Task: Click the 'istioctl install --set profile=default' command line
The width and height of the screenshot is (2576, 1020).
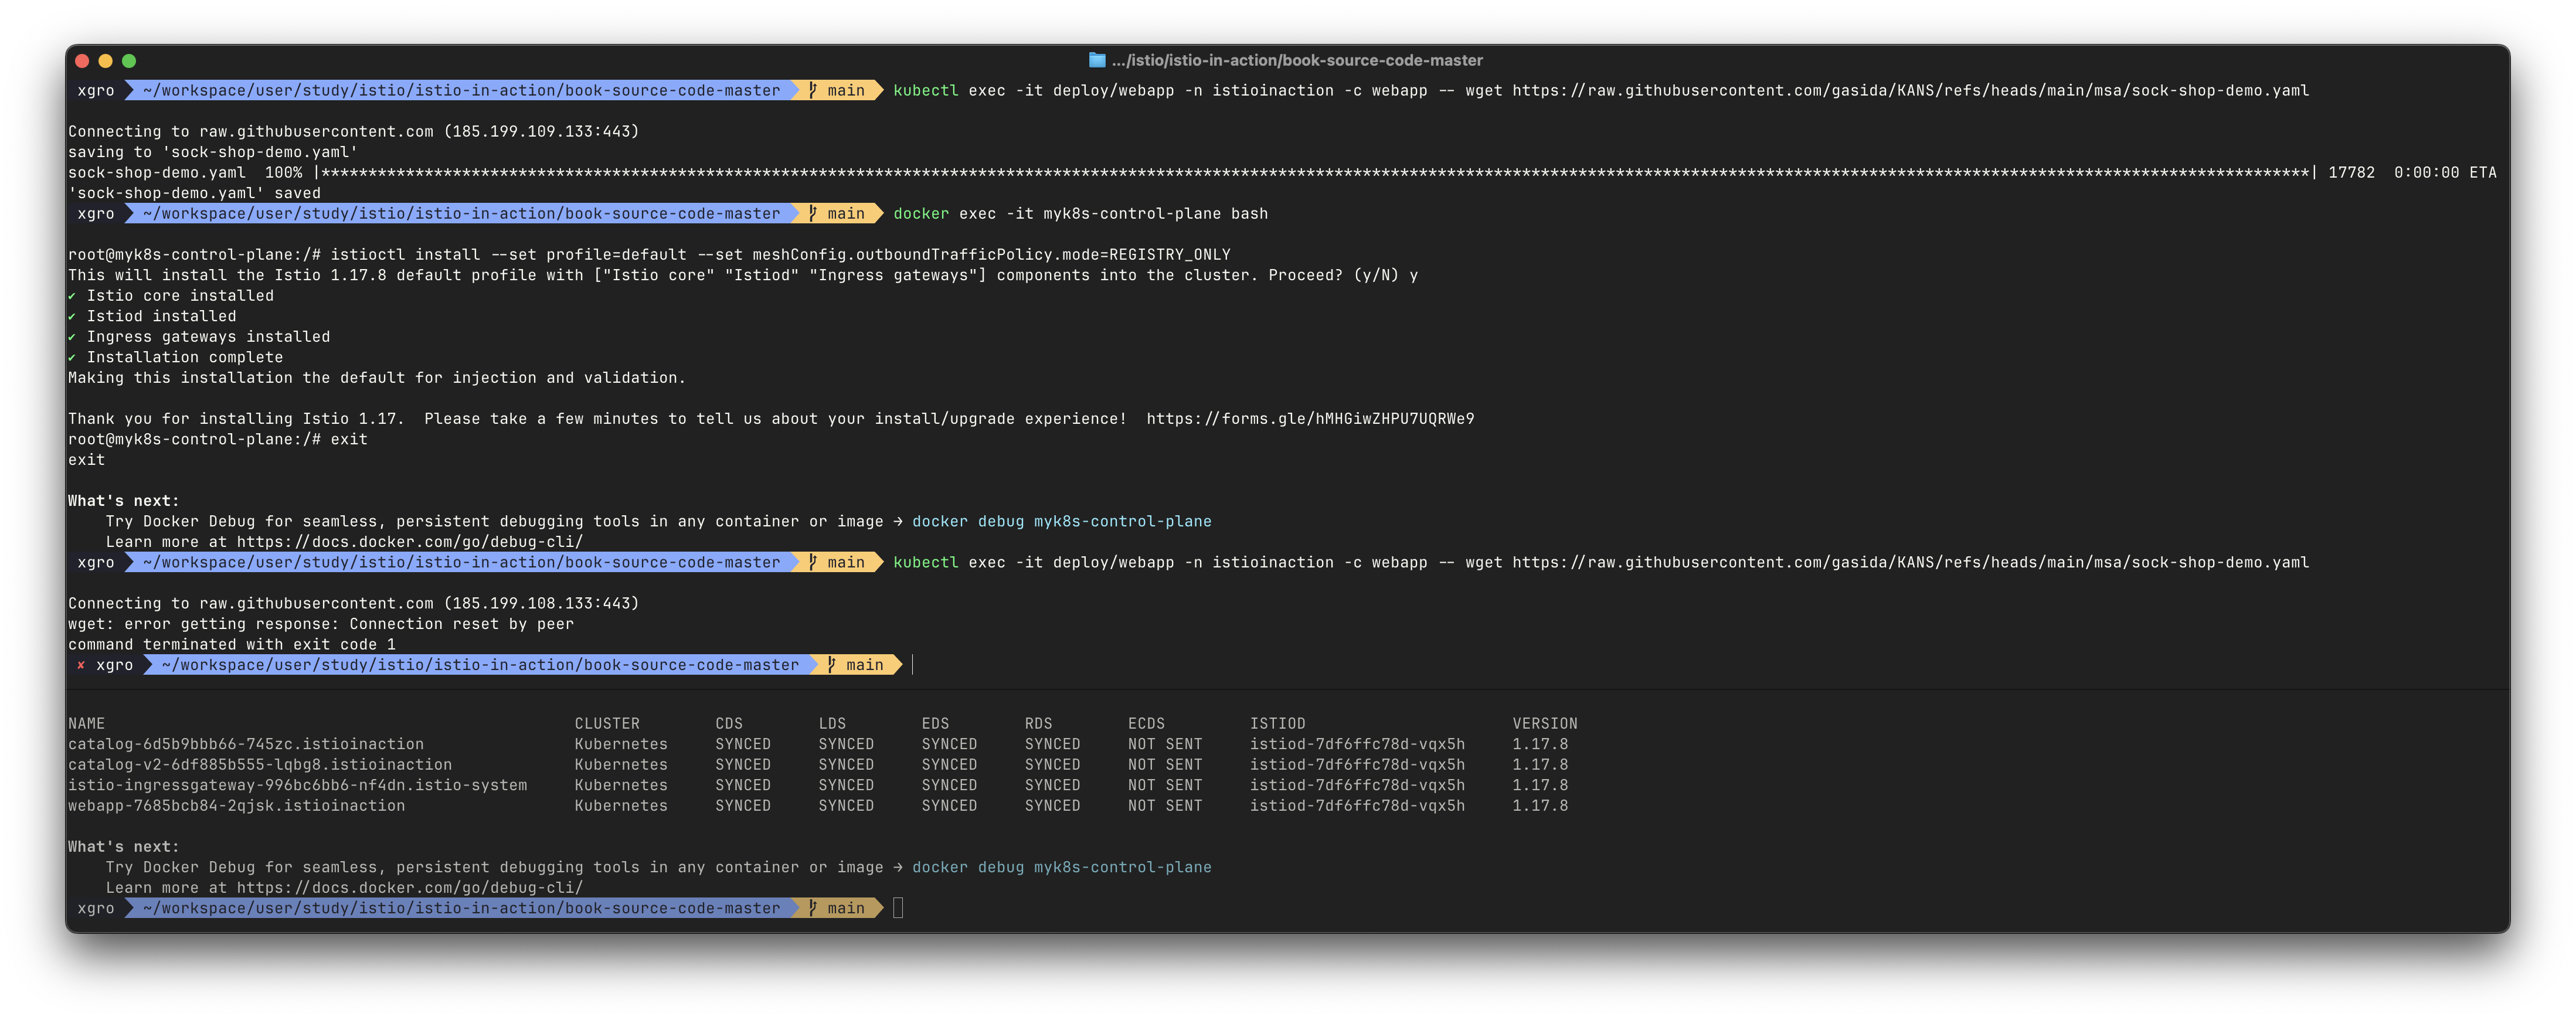Action: tap(649, 255)
